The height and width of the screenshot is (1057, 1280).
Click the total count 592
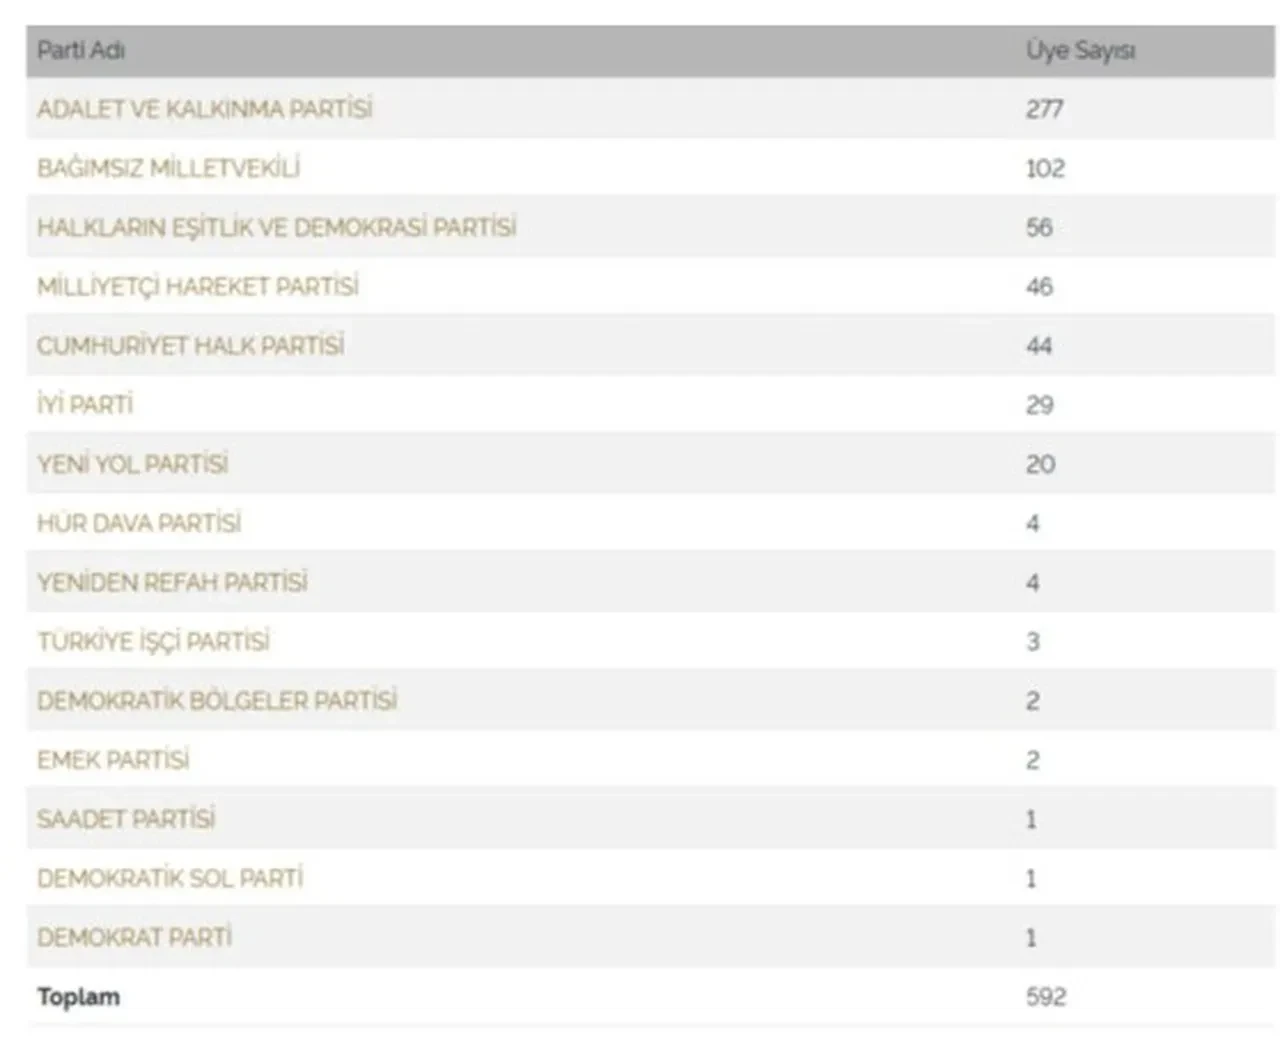[x=1046, y=996]
